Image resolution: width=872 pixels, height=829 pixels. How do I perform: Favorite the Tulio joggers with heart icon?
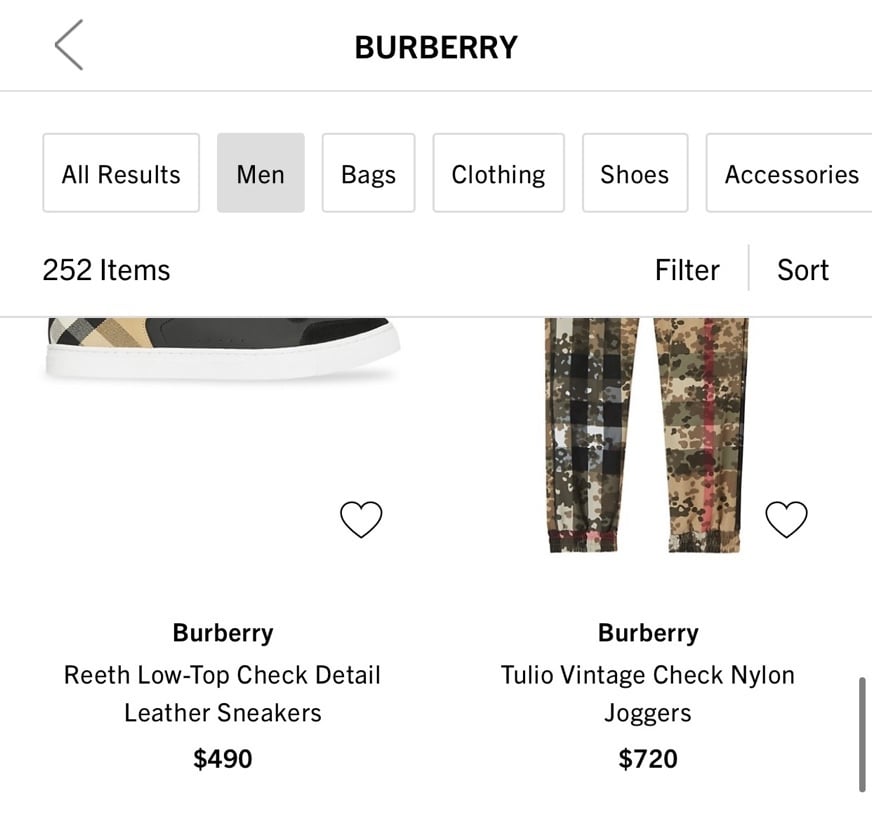(x=786, y=519)
